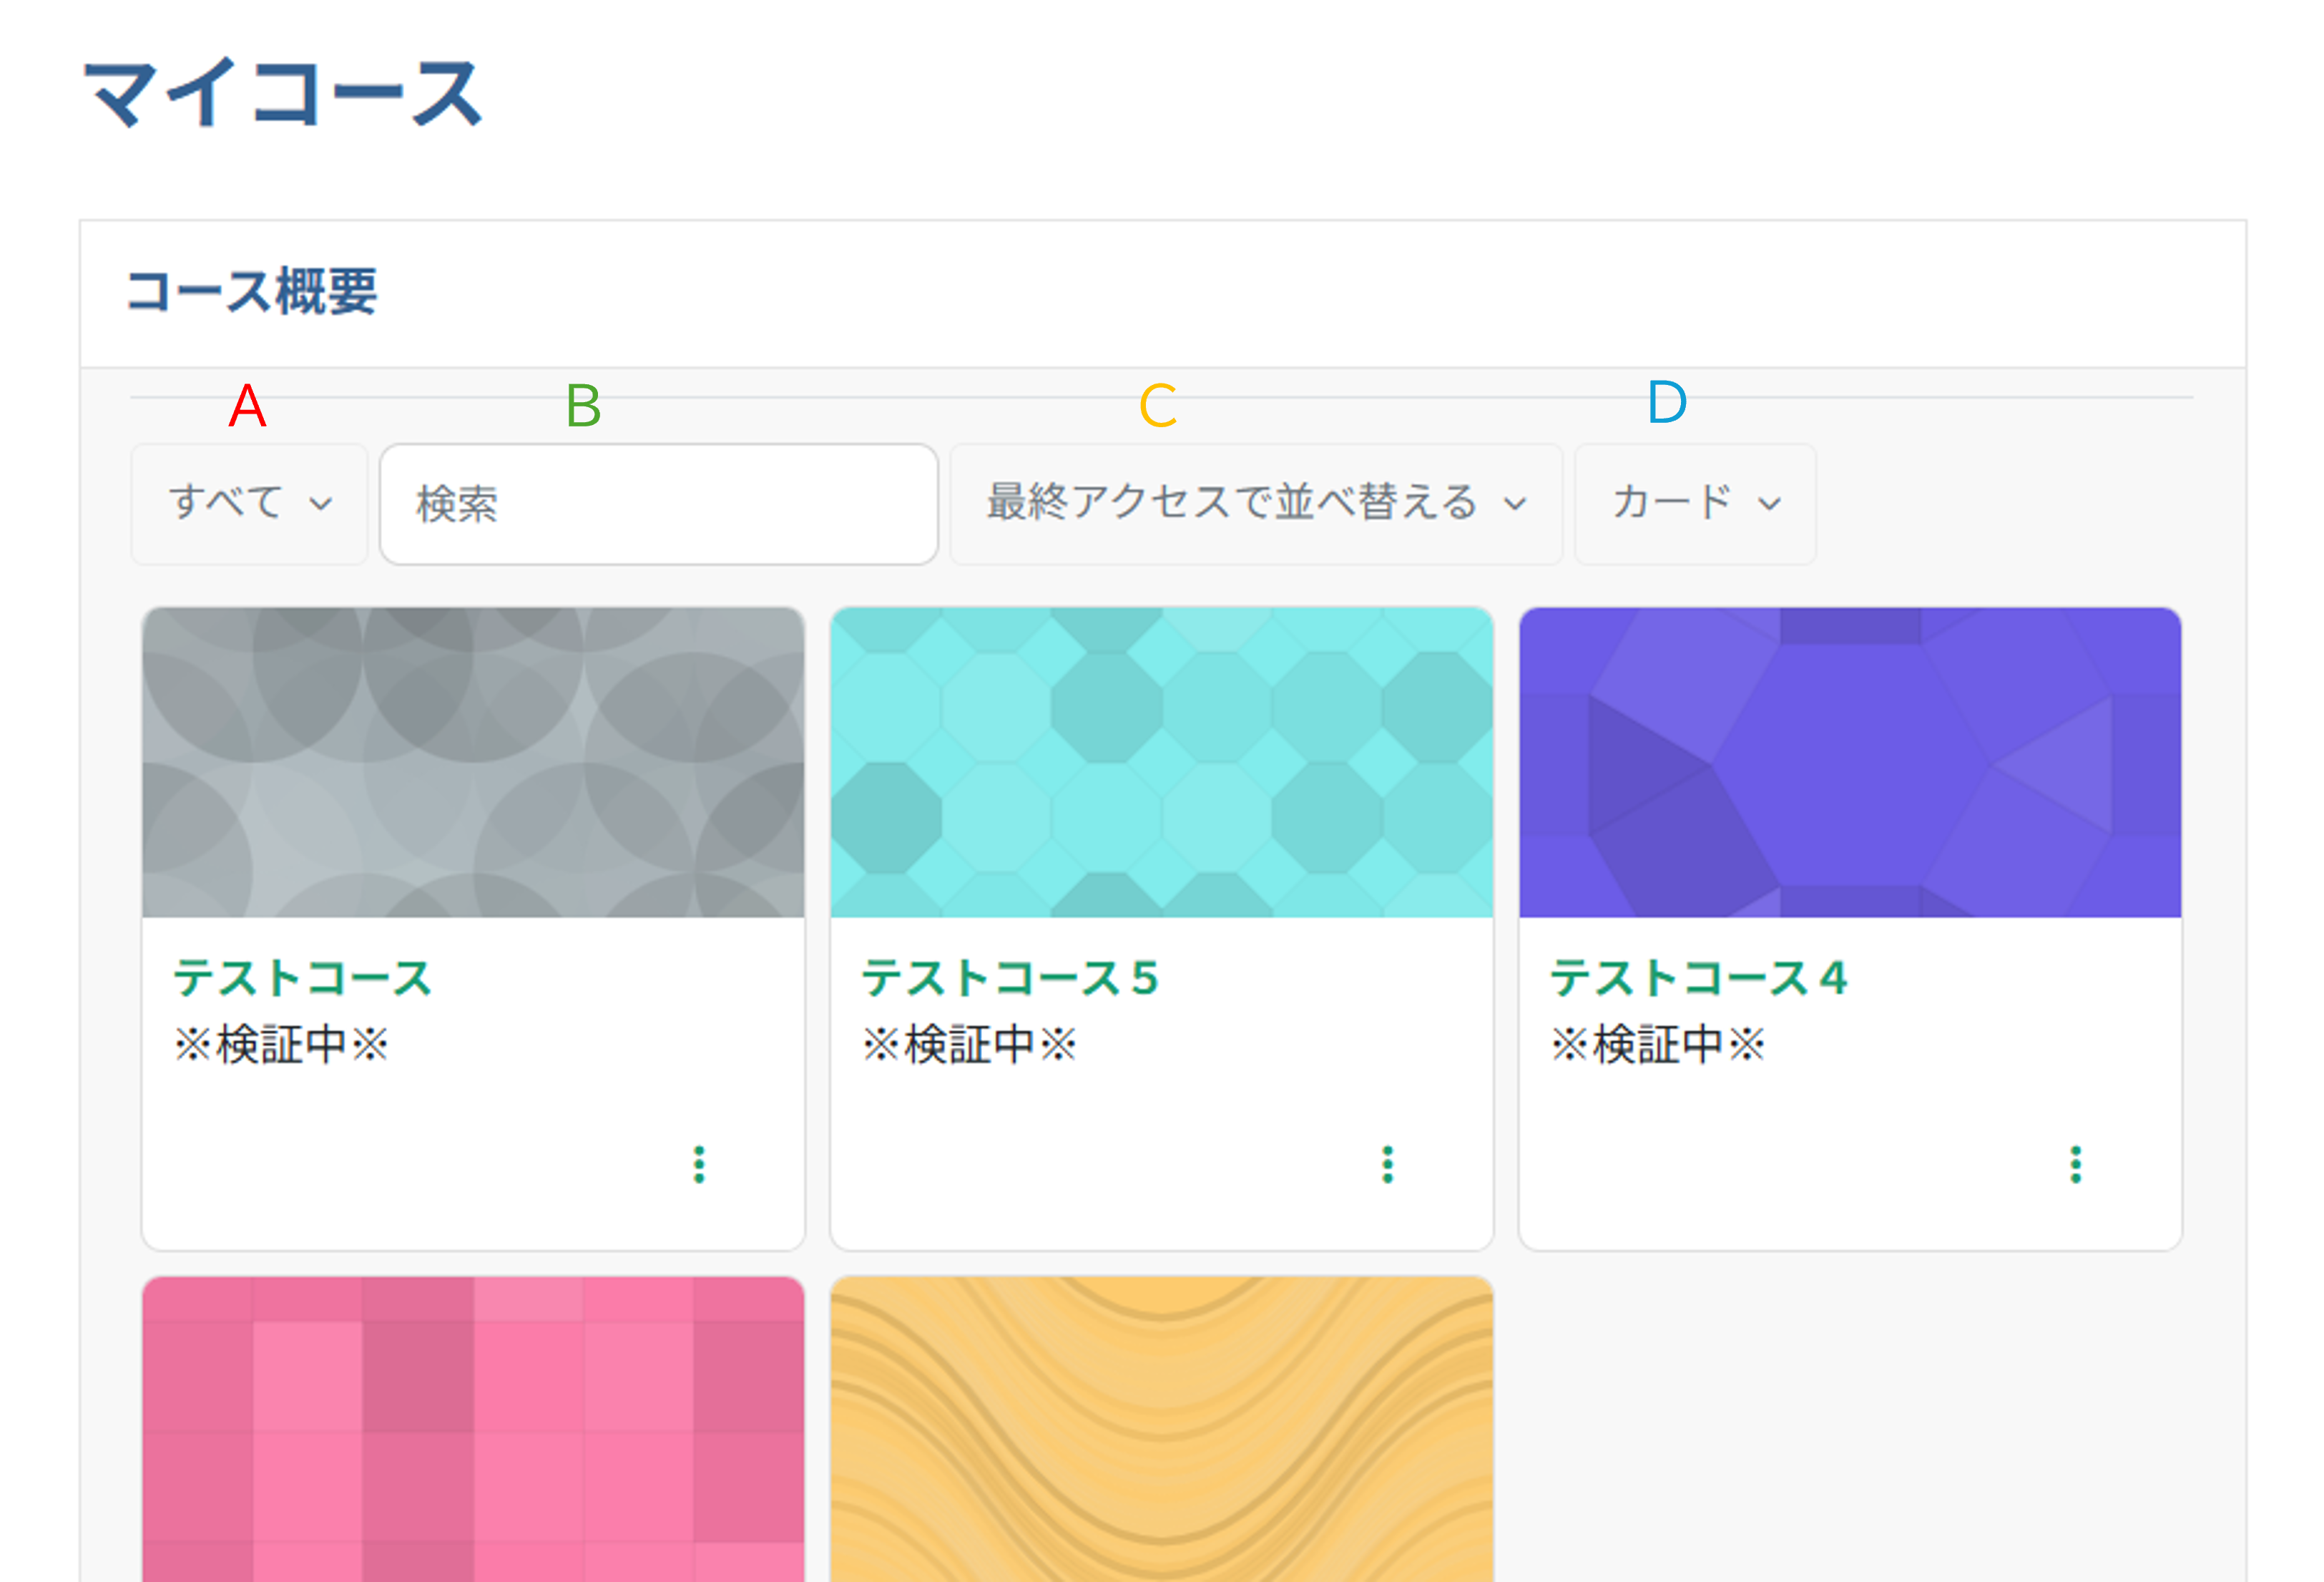Image resolution: width=2324 pixels, height=1582 pixels.
Task: Open the テストコース4 course link
Action: (x=1698, y=977)
